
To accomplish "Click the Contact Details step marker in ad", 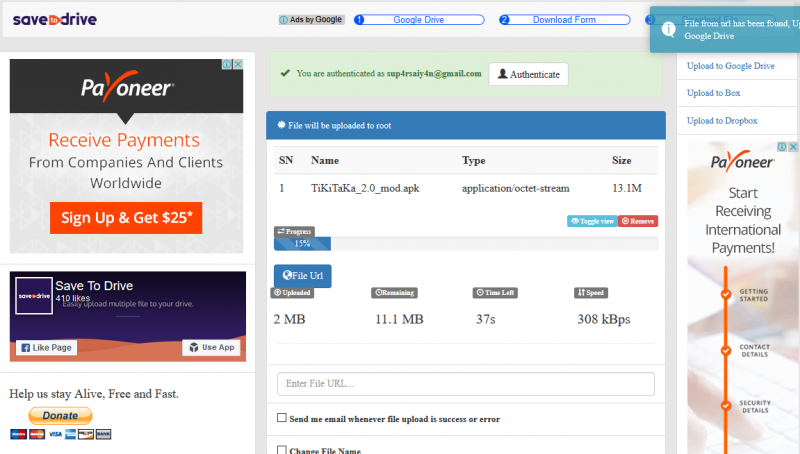I will point(726,350).
